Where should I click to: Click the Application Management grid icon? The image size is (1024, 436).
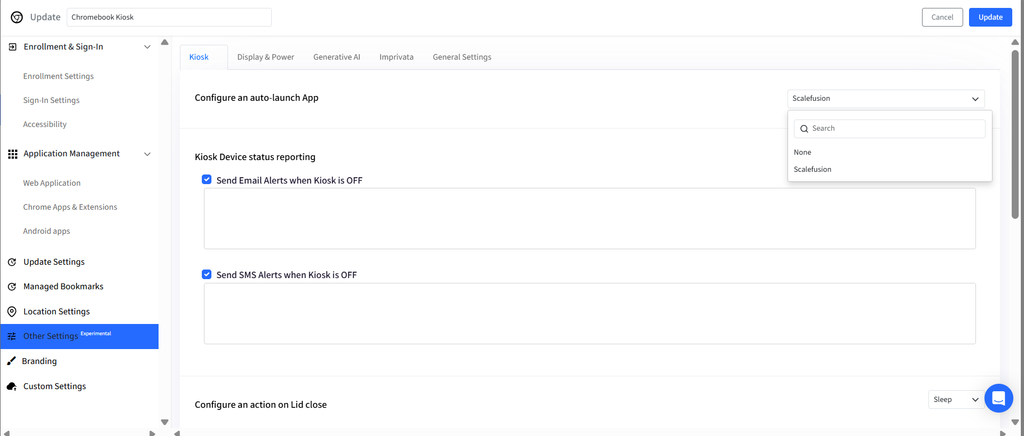12,154
